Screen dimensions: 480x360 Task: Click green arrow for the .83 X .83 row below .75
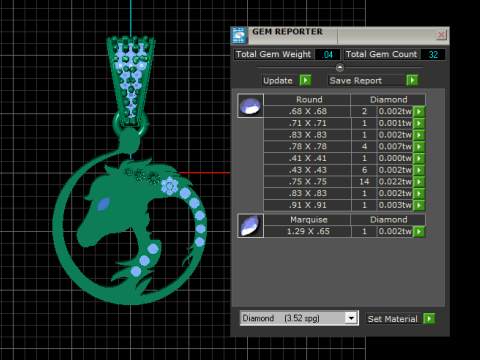(419, 193)
